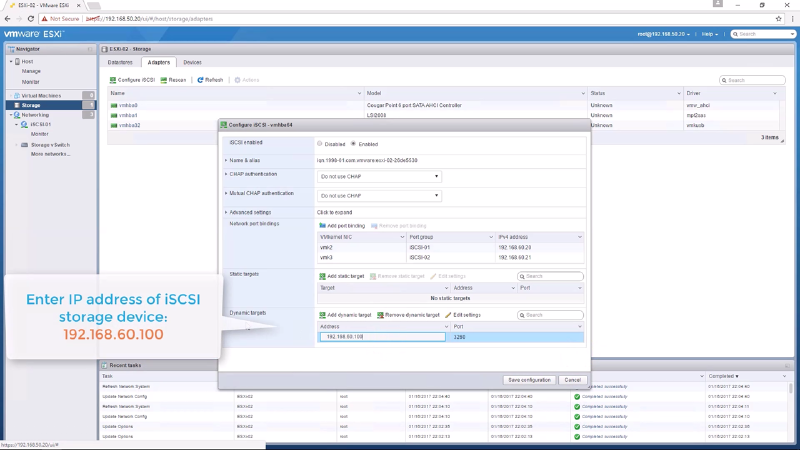Image resolution: width=800 pixels, height=450 pixels.
Task: Click the vmhba0 adapter icon
Action: [x=114, y=105]
